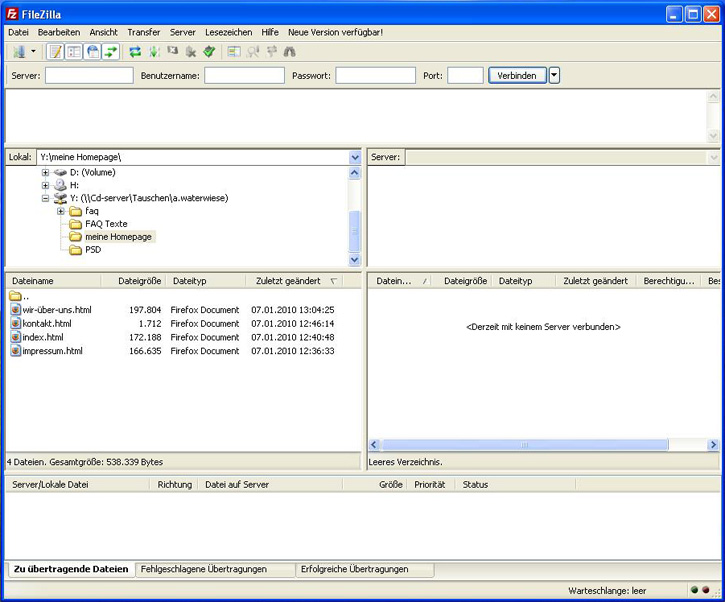Expand the faq folder in the tree
The image size is (725, 602).
click(61, 211)
